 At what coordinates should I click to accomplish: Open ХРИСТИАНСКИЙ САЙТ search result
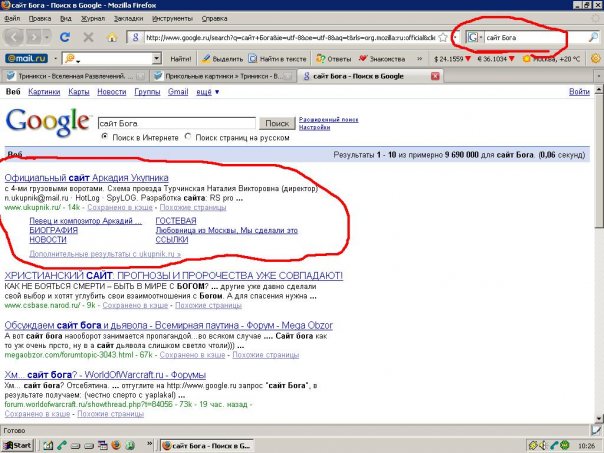point(174,276)
